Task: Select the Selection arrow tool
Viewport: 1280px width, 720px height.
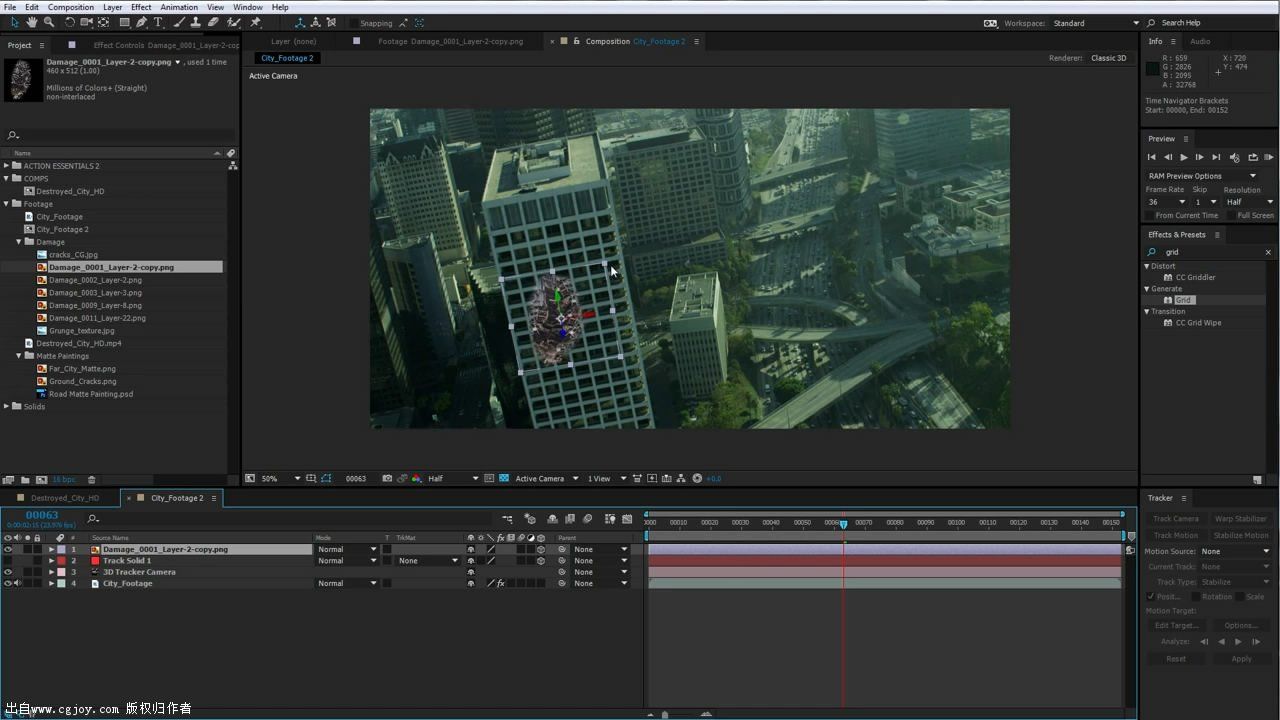Action: (14, 22)
